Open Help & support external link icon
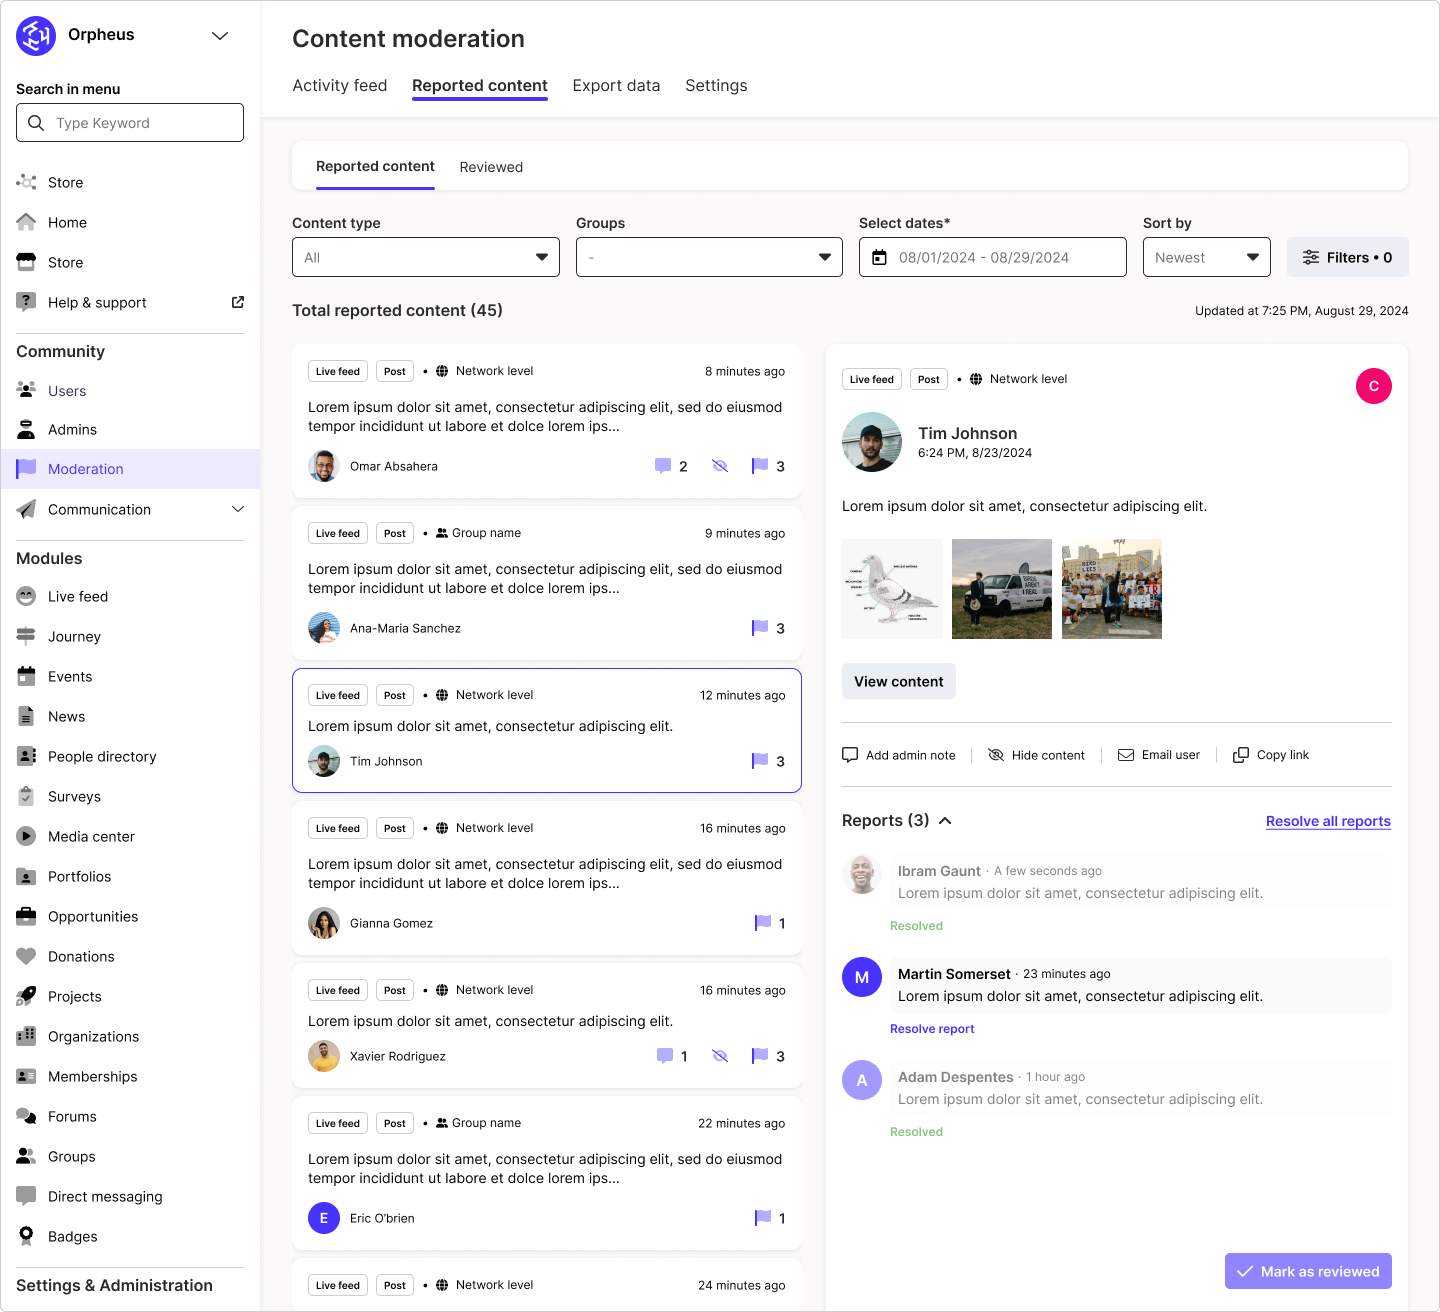The width and height of the screenshot is (1440, 1312). (238, 302)
